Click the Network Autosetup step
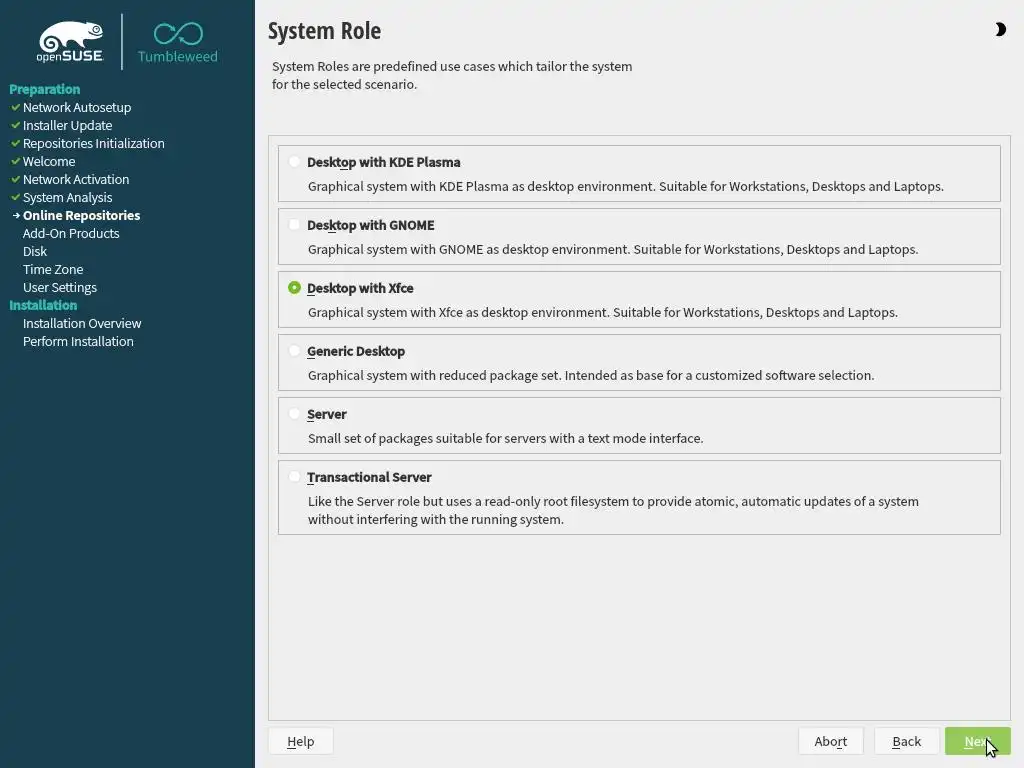The image size is (1024, 768). (x=77, y=107)
